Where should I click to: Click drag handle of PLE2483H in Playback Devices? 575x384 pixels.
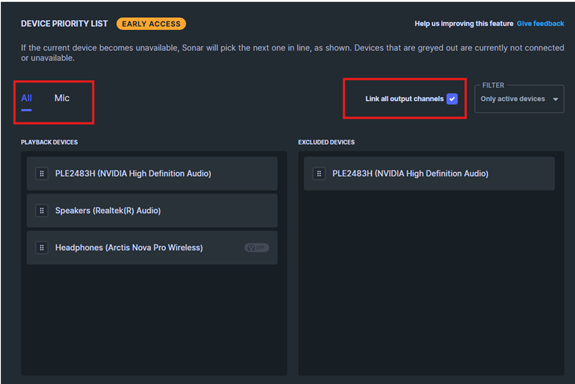(x=42, y=173)
